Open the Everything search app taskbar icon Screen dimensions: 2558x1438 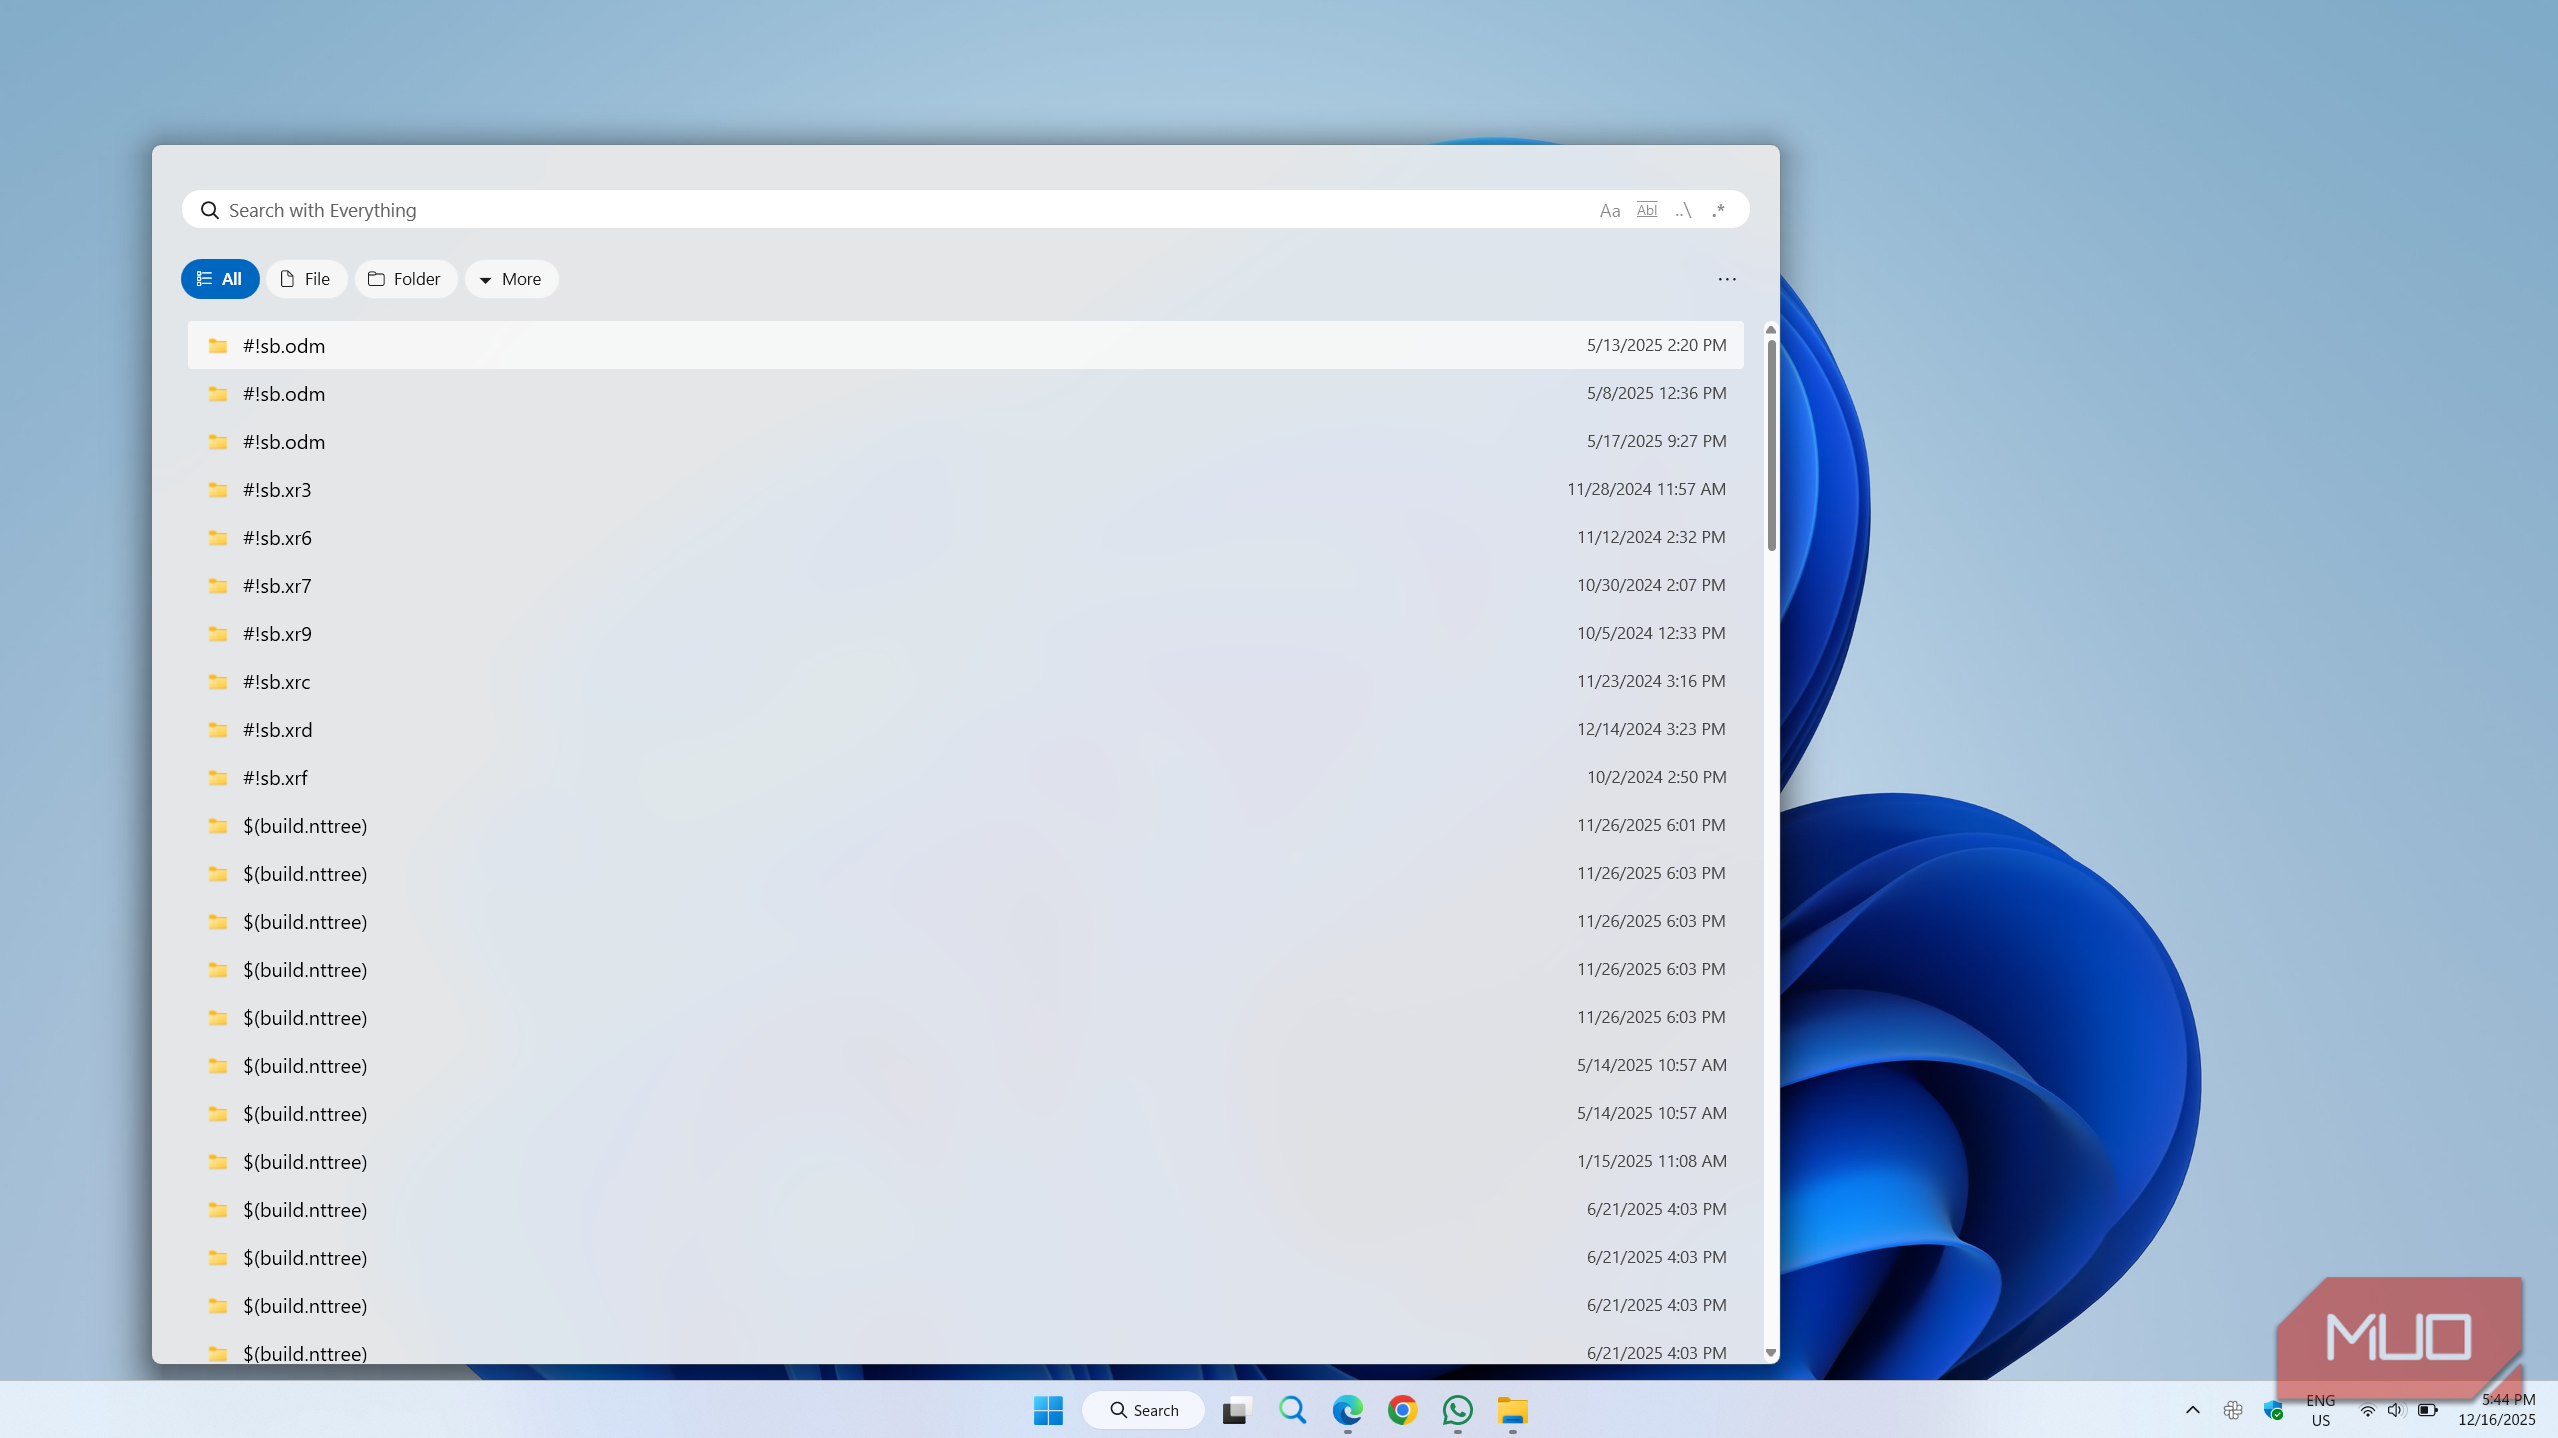[x=1292, y=1410]
